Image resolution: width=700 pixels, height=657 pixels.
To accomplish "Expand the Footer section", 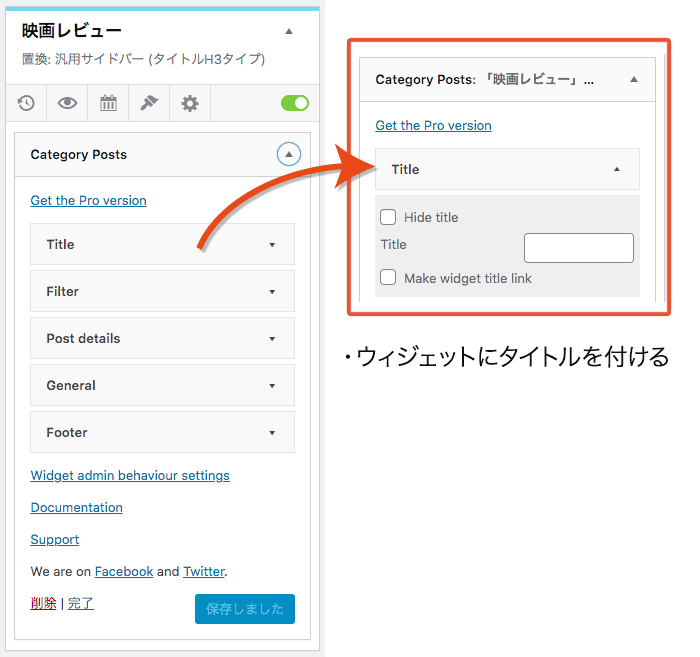I will point(162,432).
